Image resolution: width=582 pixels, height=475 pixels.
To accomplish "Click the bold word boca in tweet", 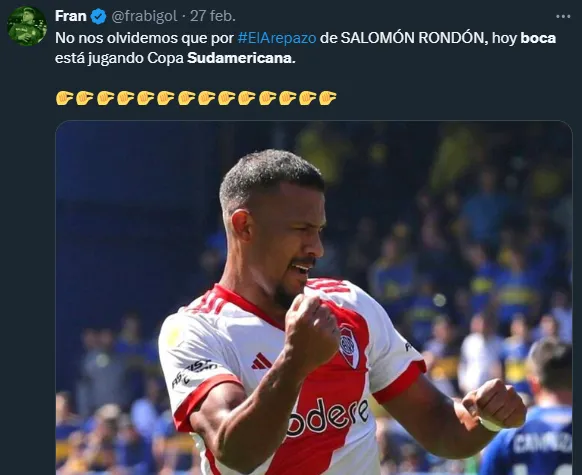I will [538, 38].
